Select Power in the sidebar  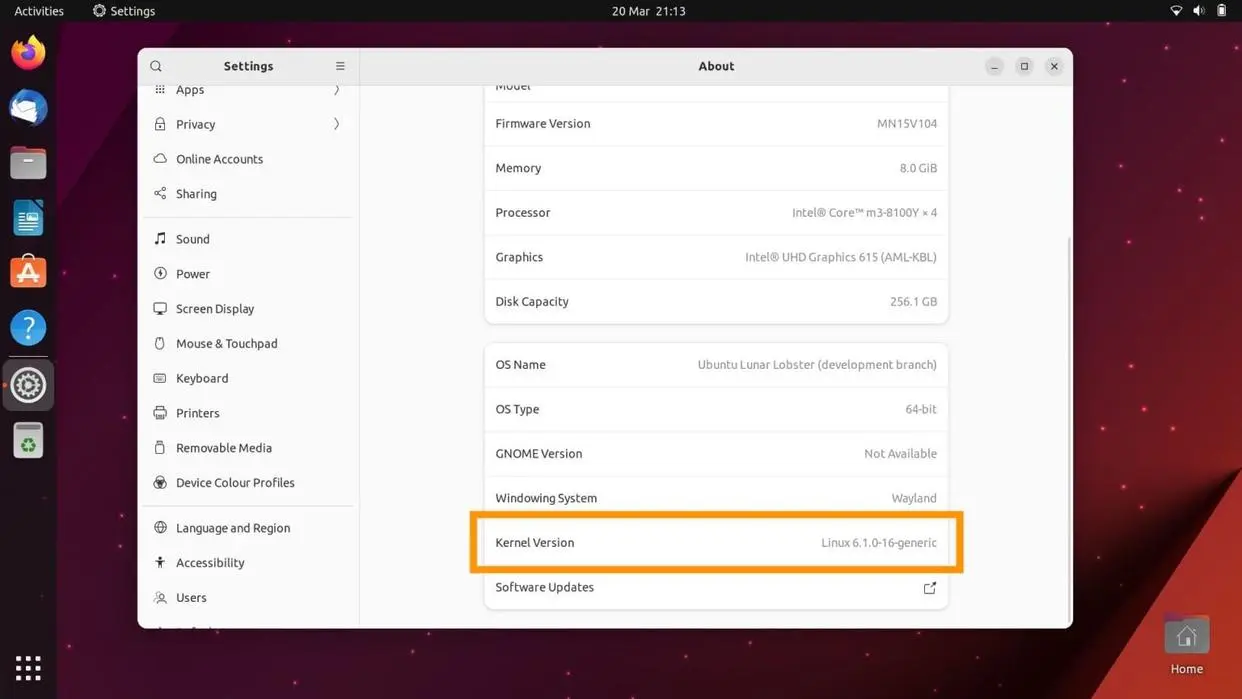[x=248, y=274]
